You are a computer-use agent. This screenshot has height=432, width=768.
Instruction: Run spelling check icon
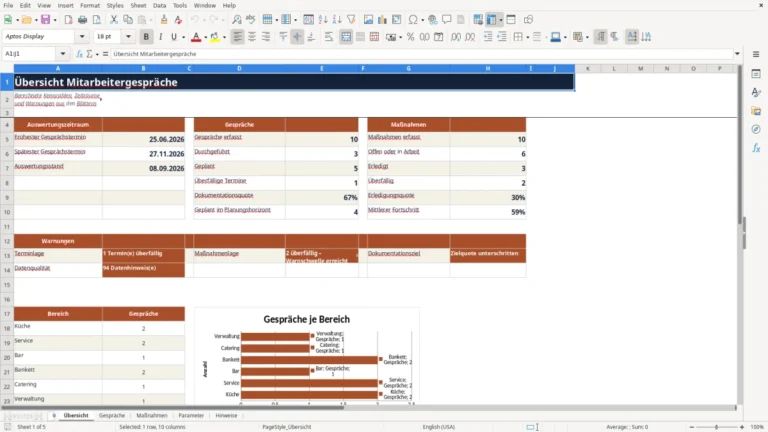click(251, 20)
